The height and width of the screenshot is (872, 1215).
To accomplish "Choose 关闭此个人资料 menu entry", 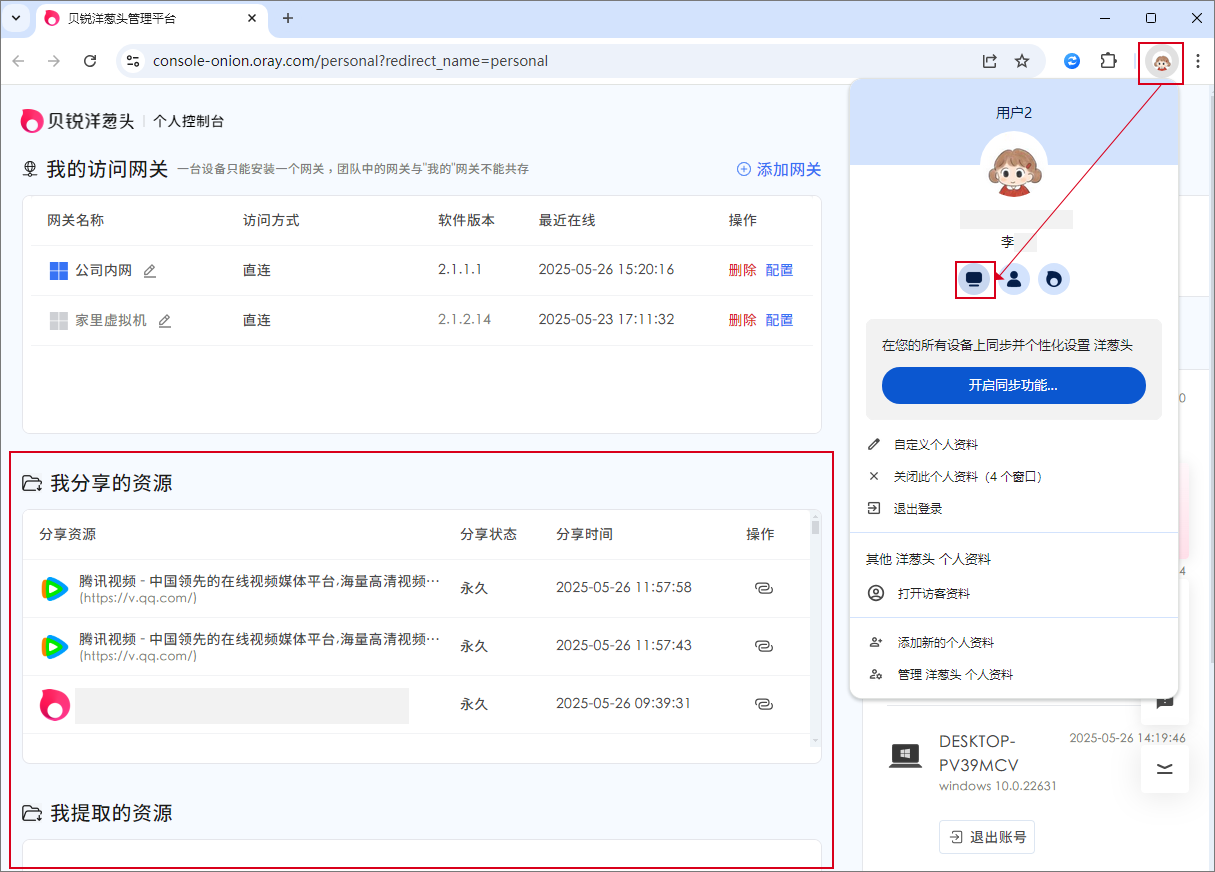I will 1014,476.
